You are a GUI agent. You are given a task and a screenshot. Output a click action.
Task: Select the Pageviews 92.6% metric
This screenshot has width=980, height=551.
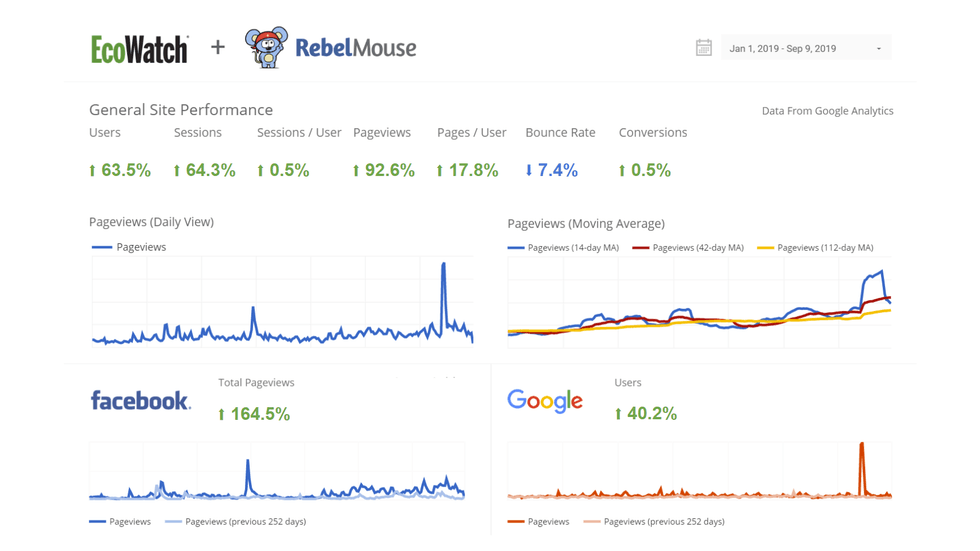click(x=384, y=171)
